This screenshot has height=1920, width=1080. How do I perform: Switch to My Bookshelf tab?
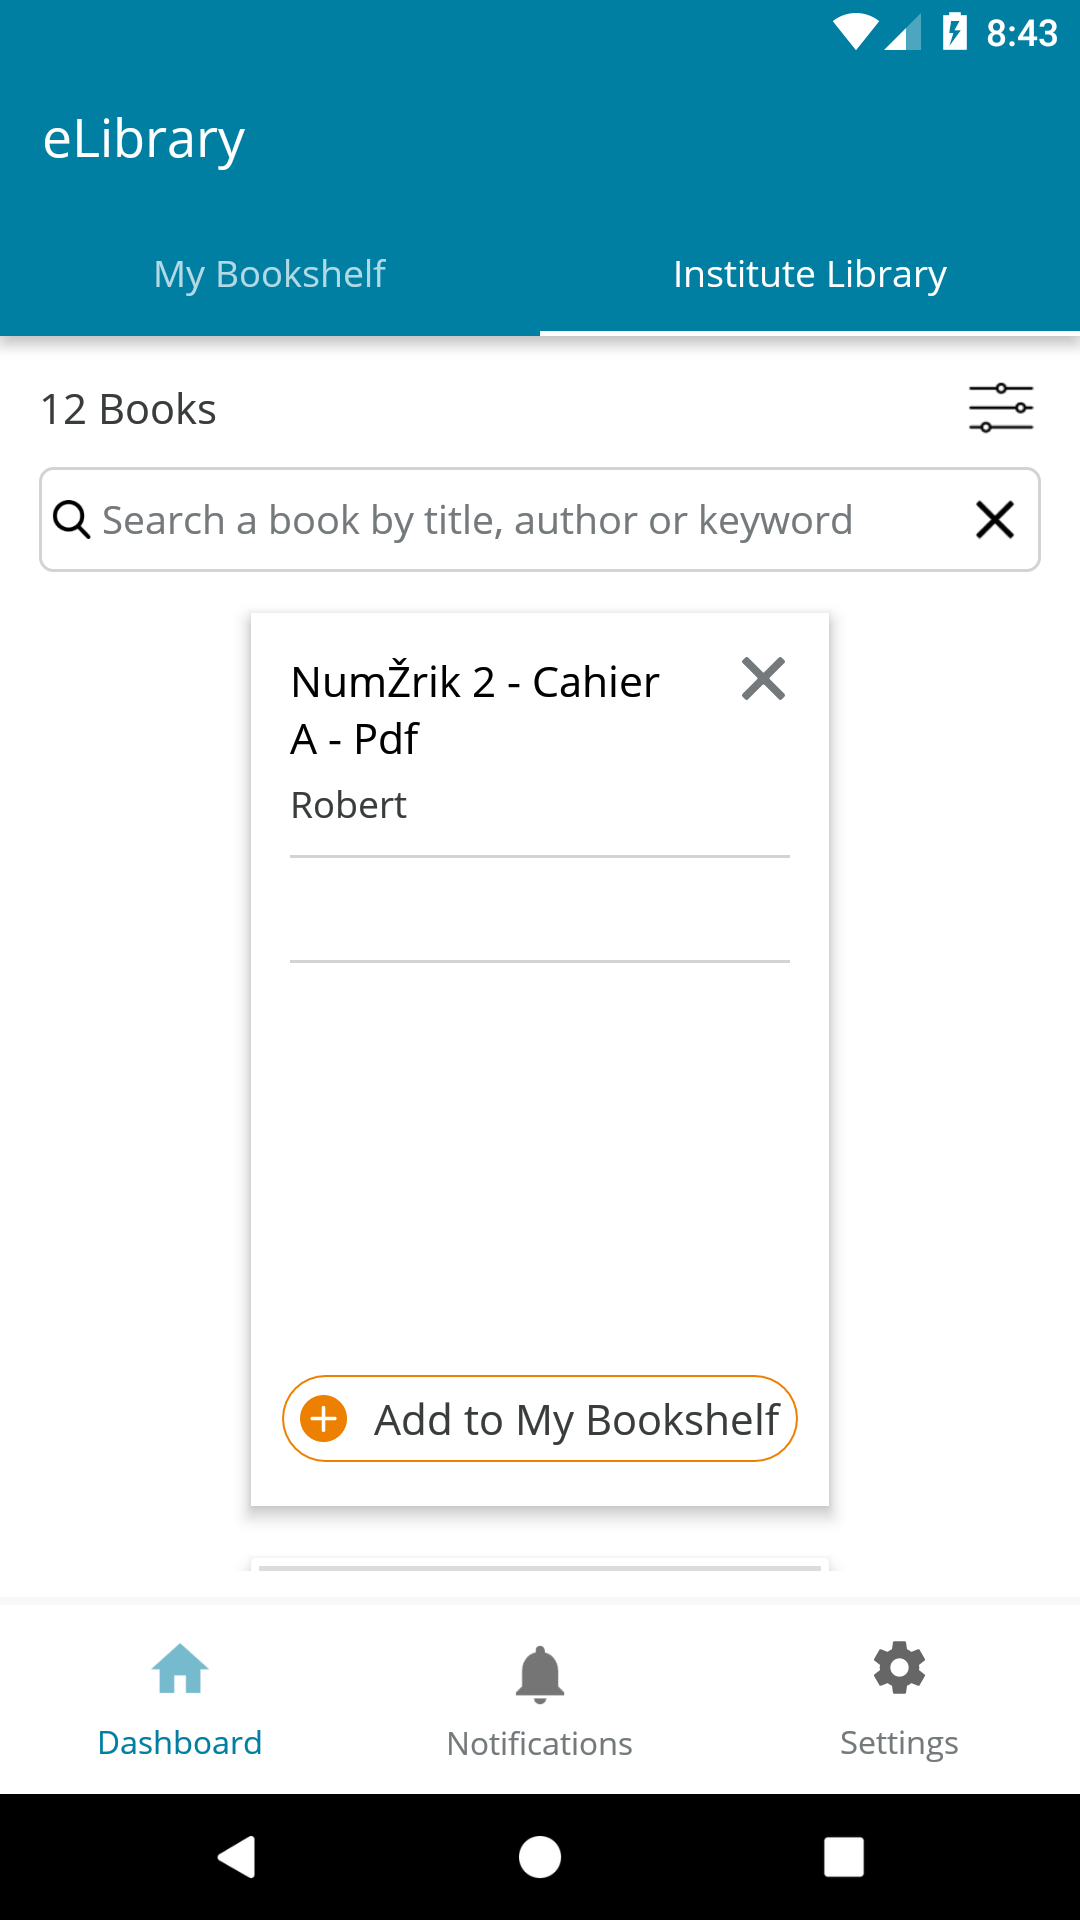tap(270, 274)
